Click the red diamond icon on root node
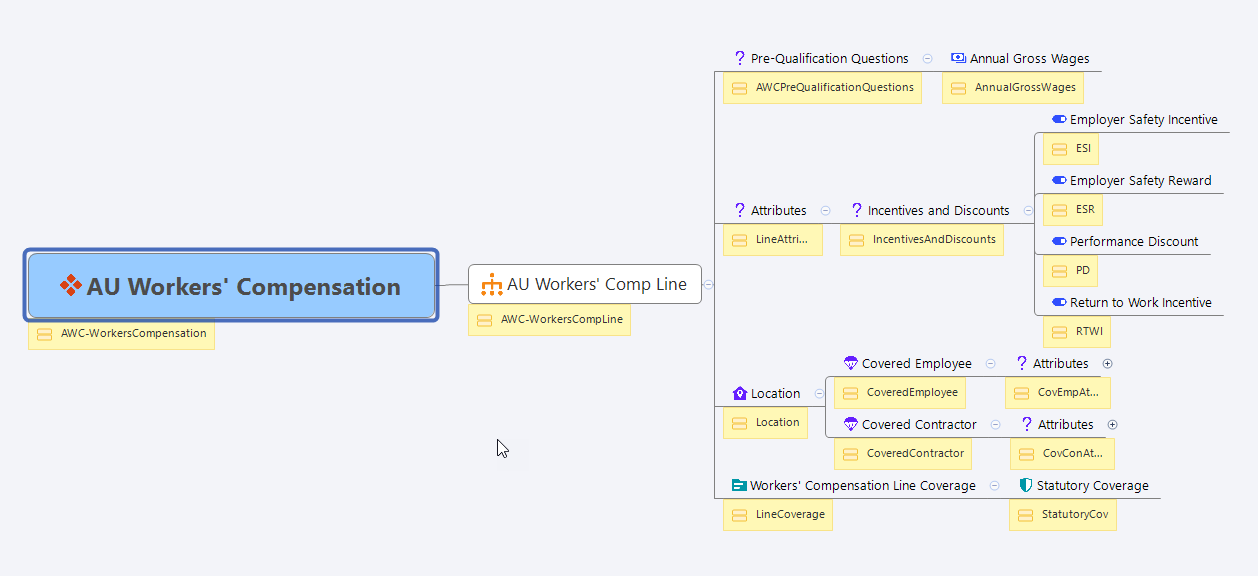Screen dimensions: 1258x576 70,287
